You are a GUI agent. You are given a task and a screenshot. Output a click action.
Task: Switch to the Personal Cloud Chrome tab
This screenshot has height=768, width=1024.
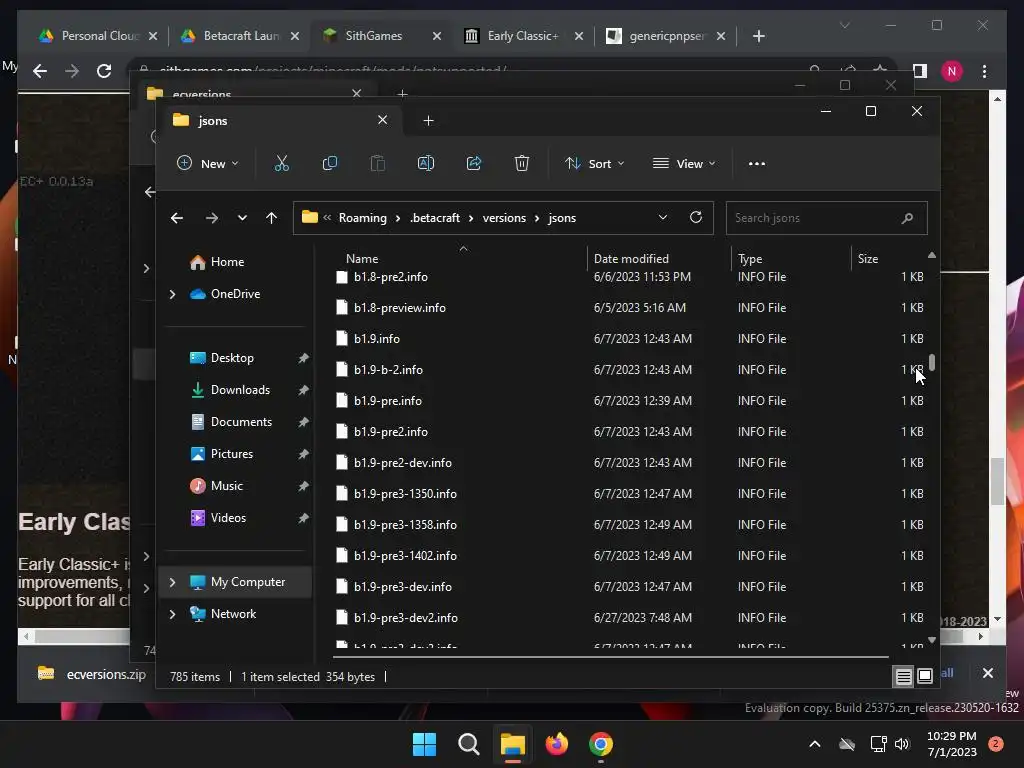[x=98, y=36]
